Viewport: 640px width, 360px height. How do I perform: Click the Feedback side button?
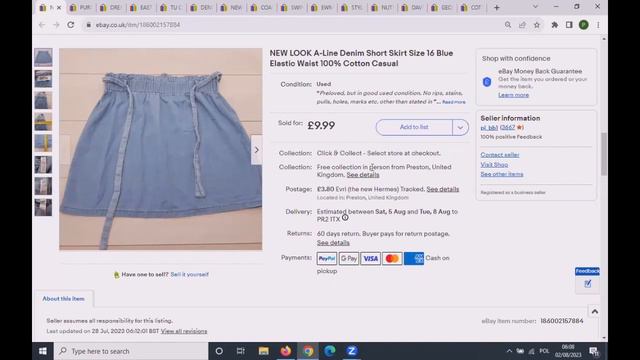[587, 271]
